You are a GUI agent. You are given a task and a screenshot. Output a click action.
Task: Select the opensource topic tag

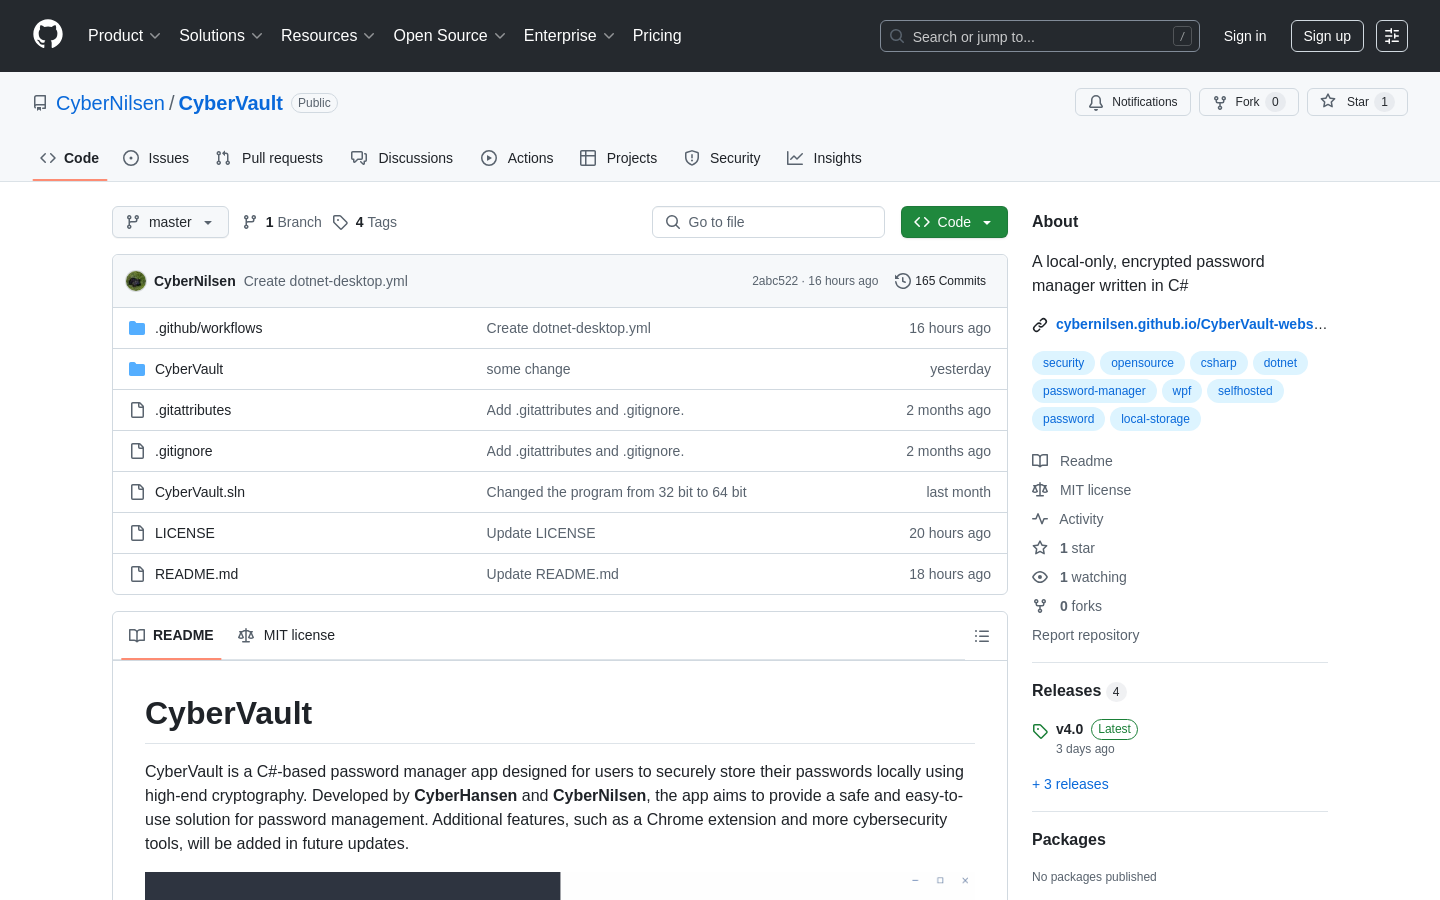pos(1142,363)
